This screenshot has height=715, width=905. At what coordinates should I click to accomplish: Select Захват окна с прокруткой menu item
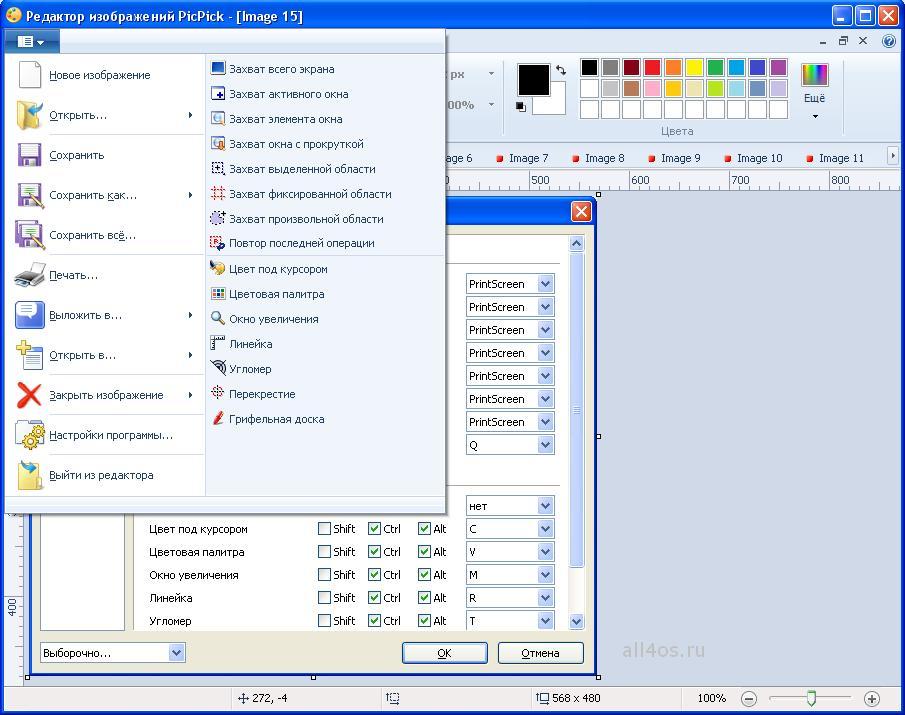(x=326, y=144)
